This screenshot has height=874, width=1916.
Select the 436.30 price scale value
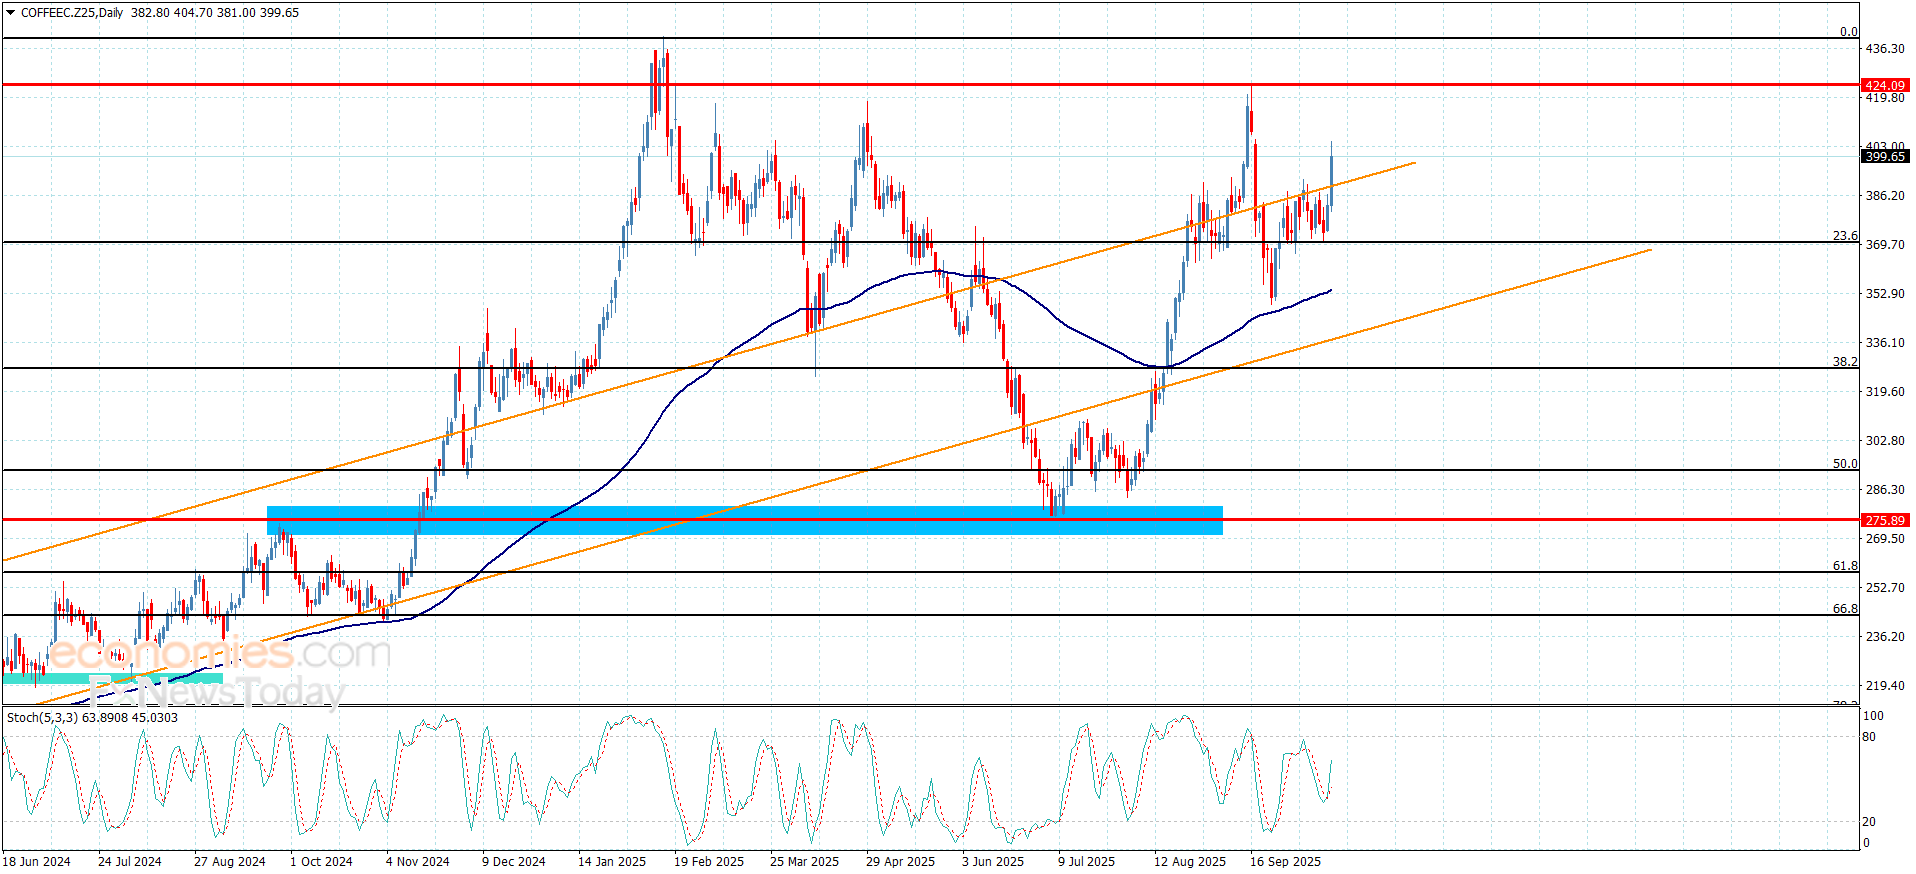(1885, 48)
